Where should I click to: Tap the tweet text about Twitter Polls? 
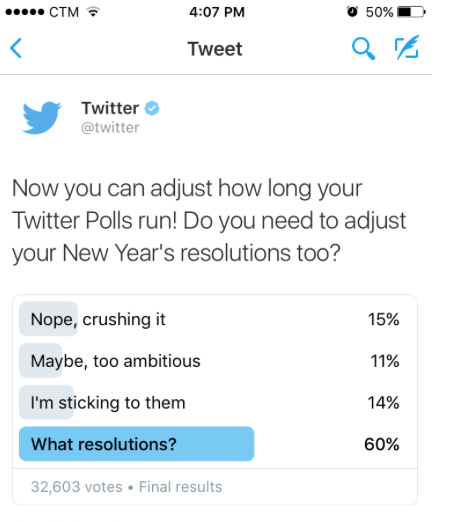pos(209,221)
